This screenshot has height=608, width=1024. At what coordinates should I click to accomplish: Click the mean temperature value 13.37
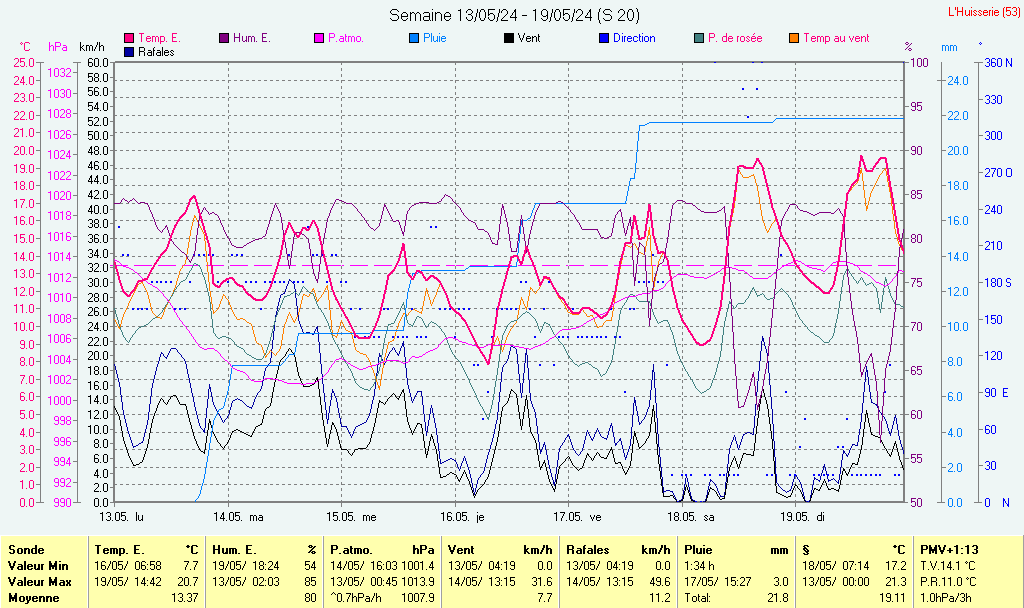click(185, 598)
